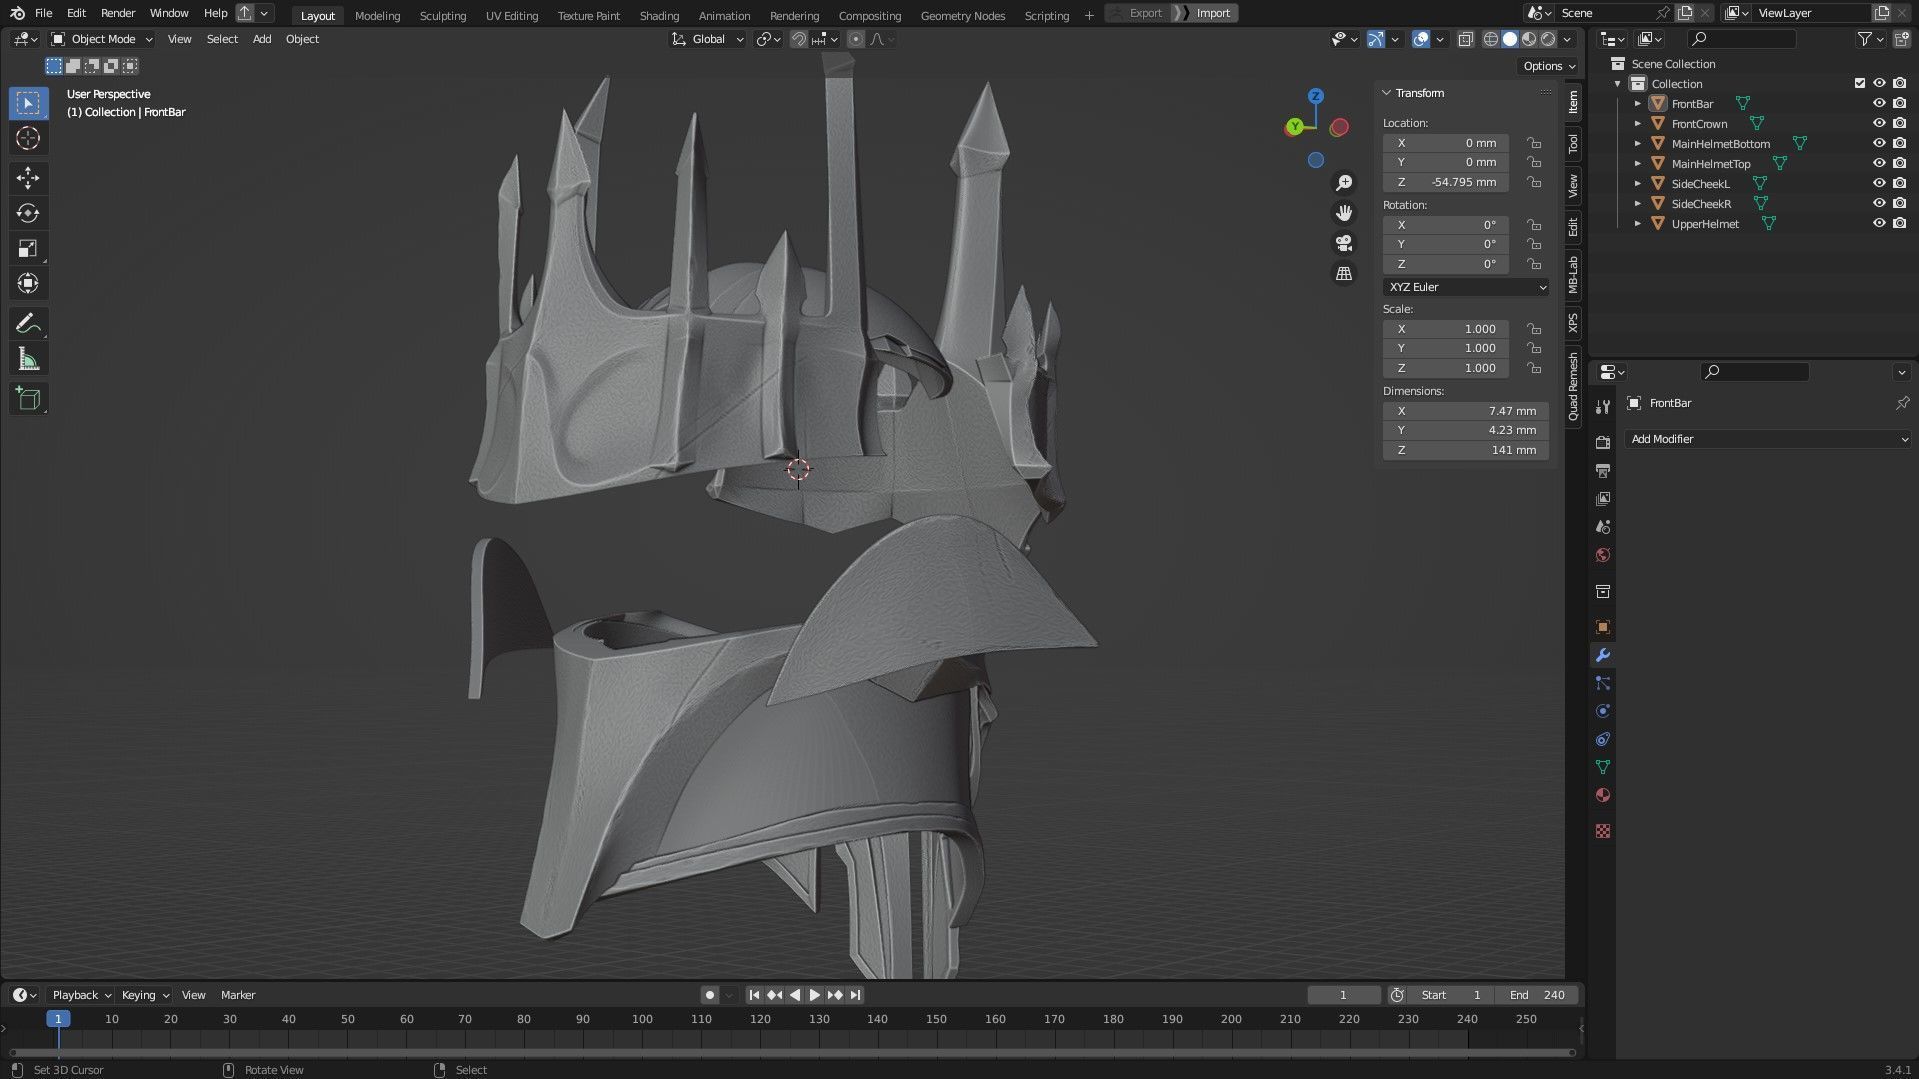Image resolution: width=1919 pixels, height=1079 pixels.
Task: Click the pan hand viewport icon
Action: coord(1344,213)
